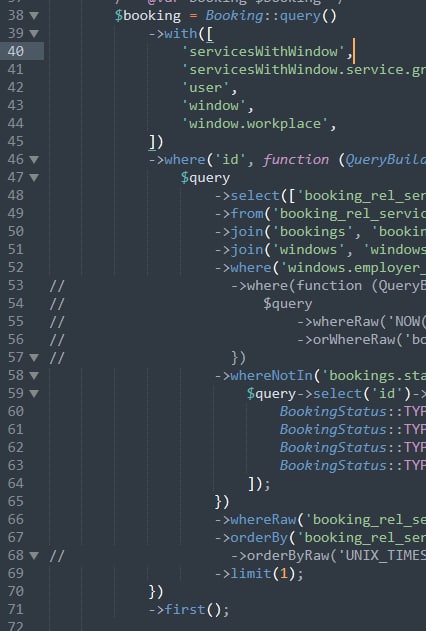Click gutter line number 45
This screenshot has height=631, width=426.
point(16,142)
